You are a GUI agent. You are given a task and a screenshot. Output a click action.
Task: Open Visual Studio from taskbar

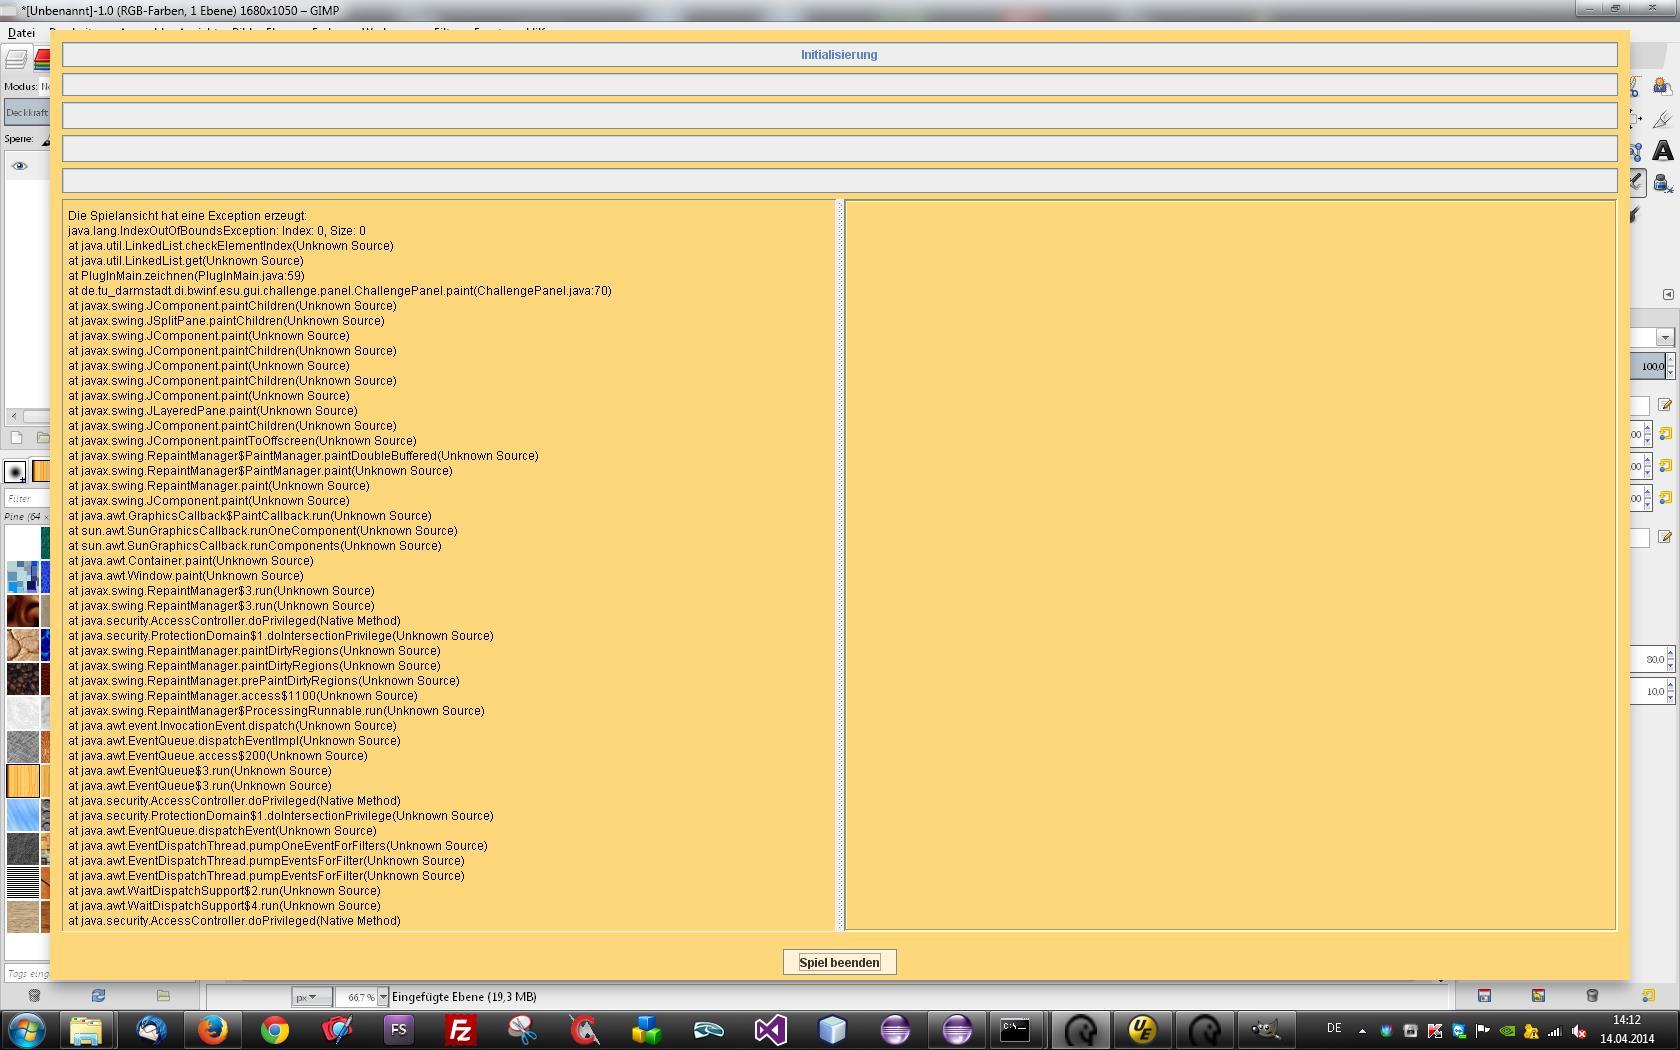point(770,1029)
